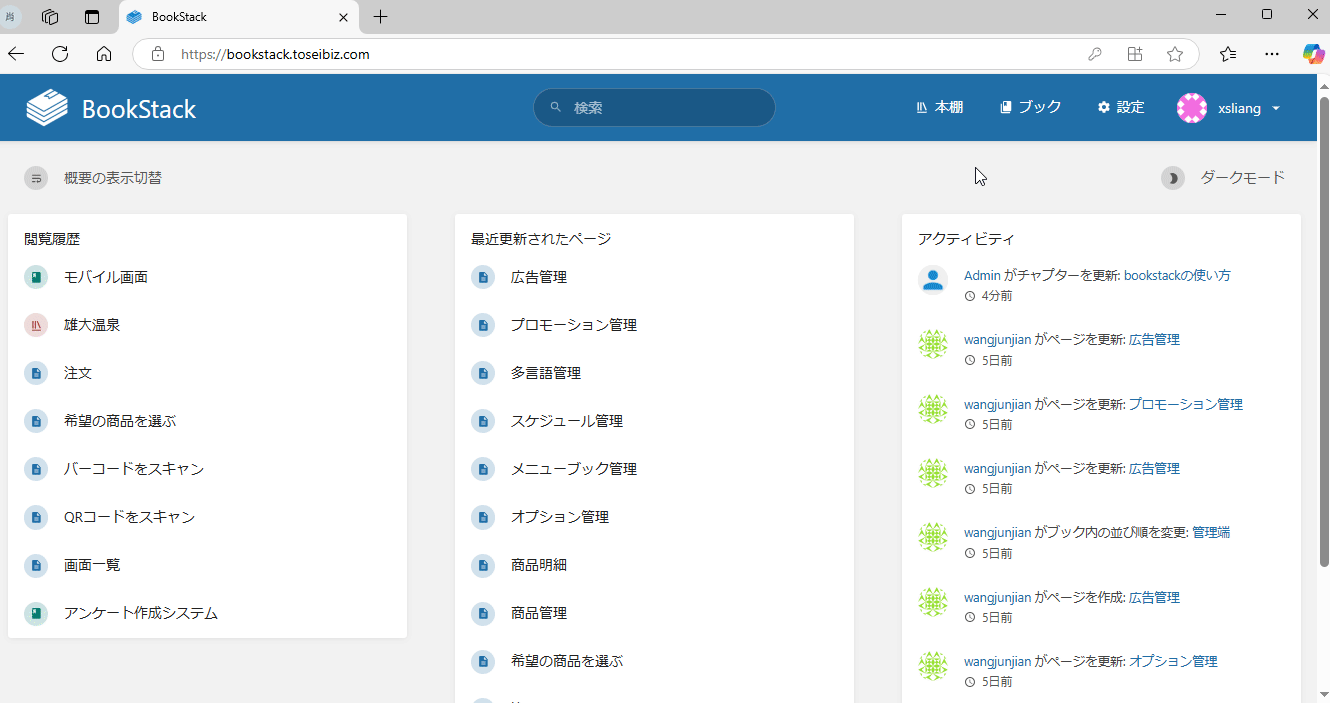
Task: Open browser settings and more menu
Action: pos(1271,54)
